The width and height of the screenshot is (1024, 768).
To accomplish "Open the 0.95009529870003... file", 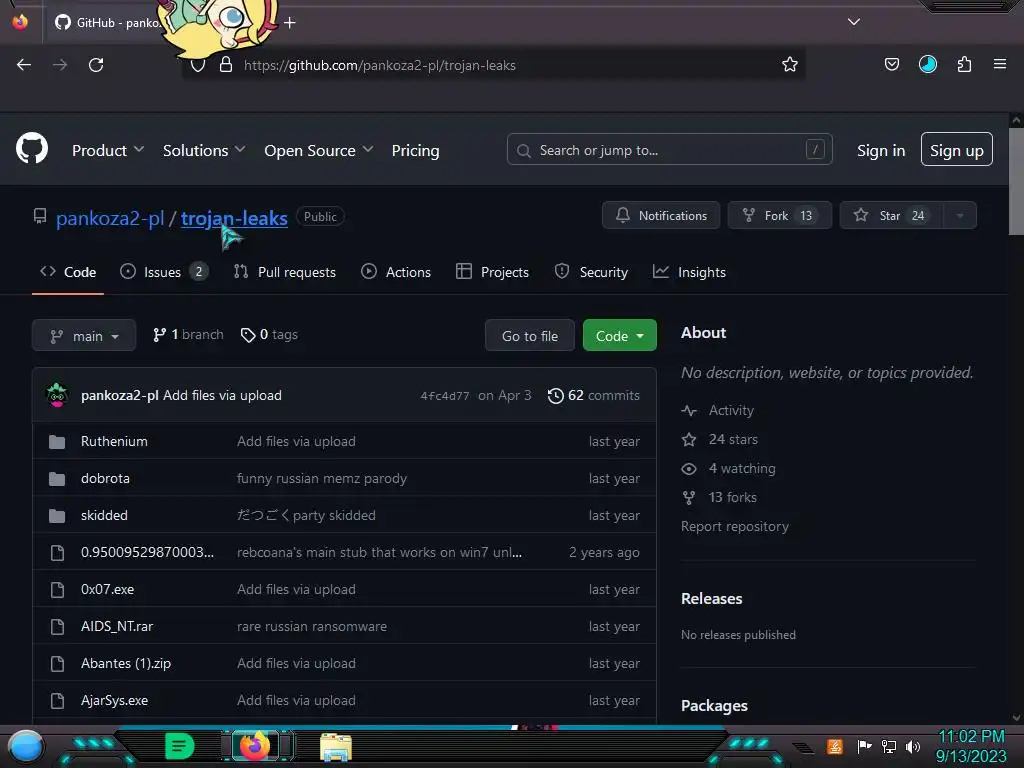I will point(148,552).
